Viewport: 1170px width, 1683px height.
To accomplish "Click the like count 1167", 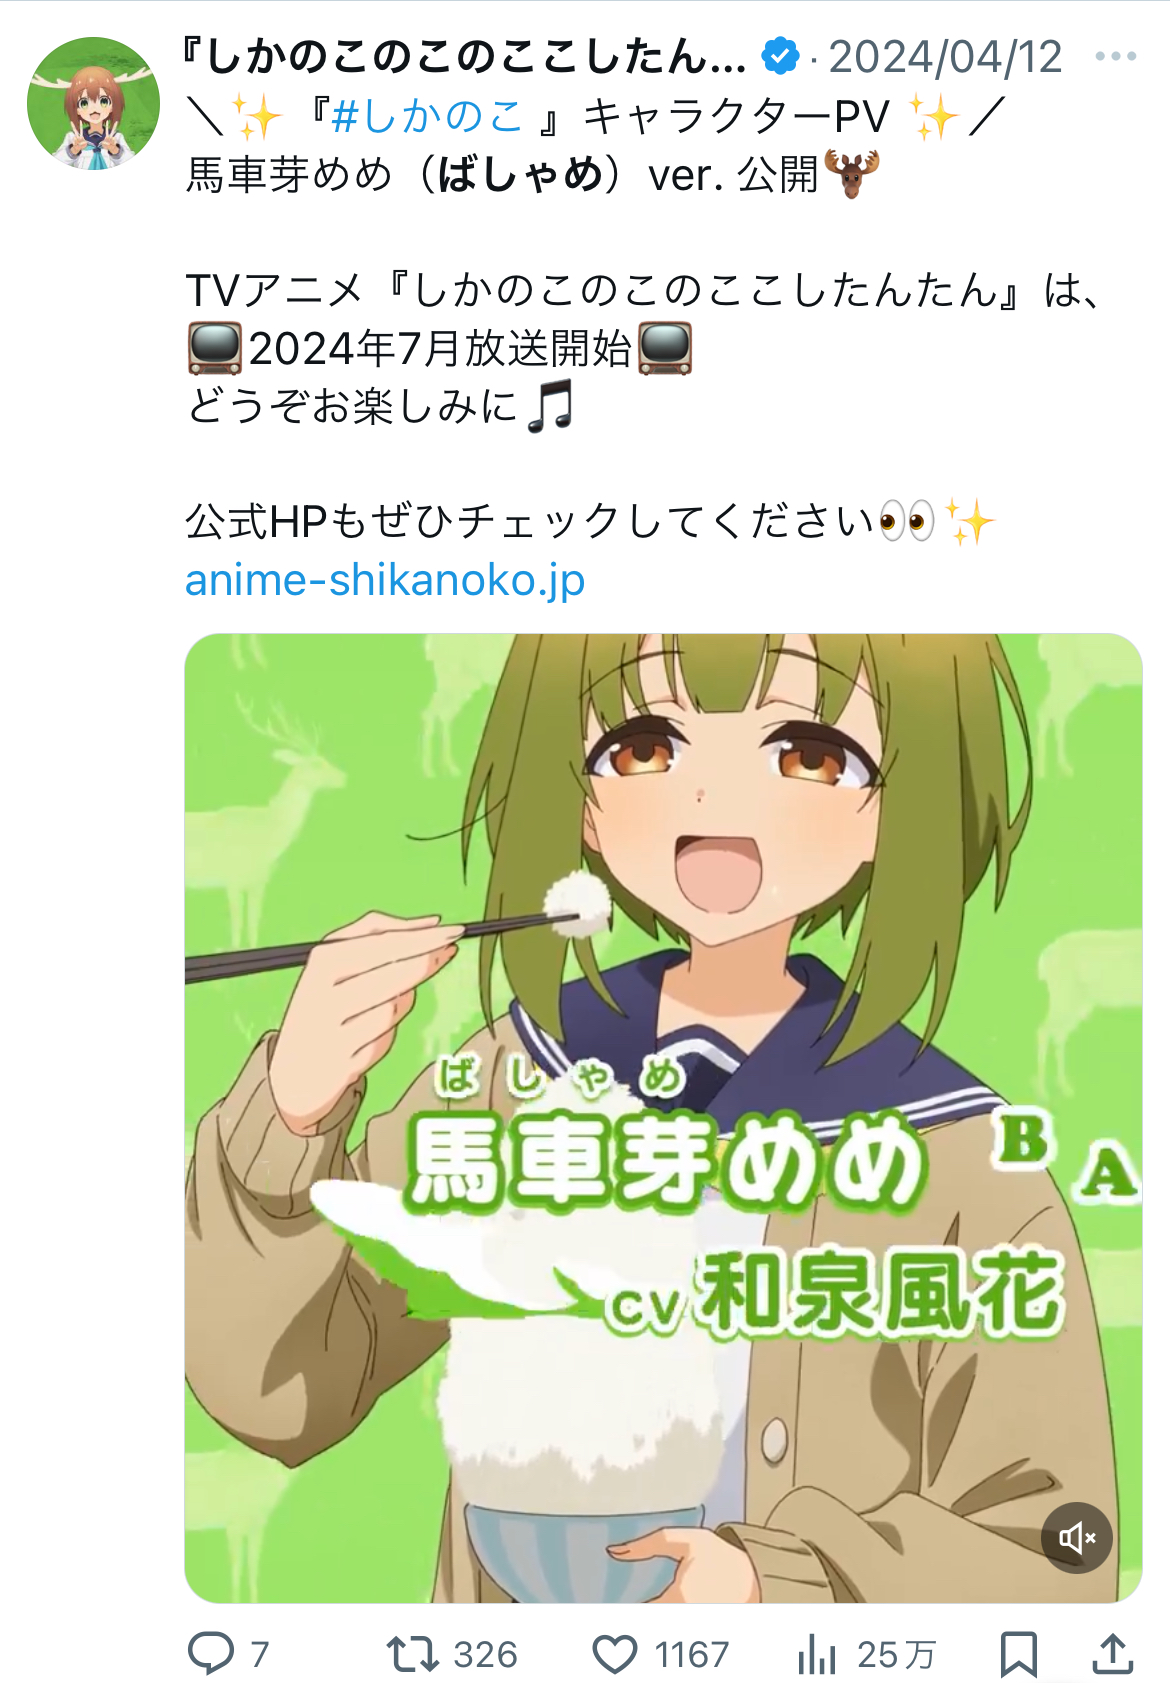I will pyautogui.click(x=692, y=1654).
